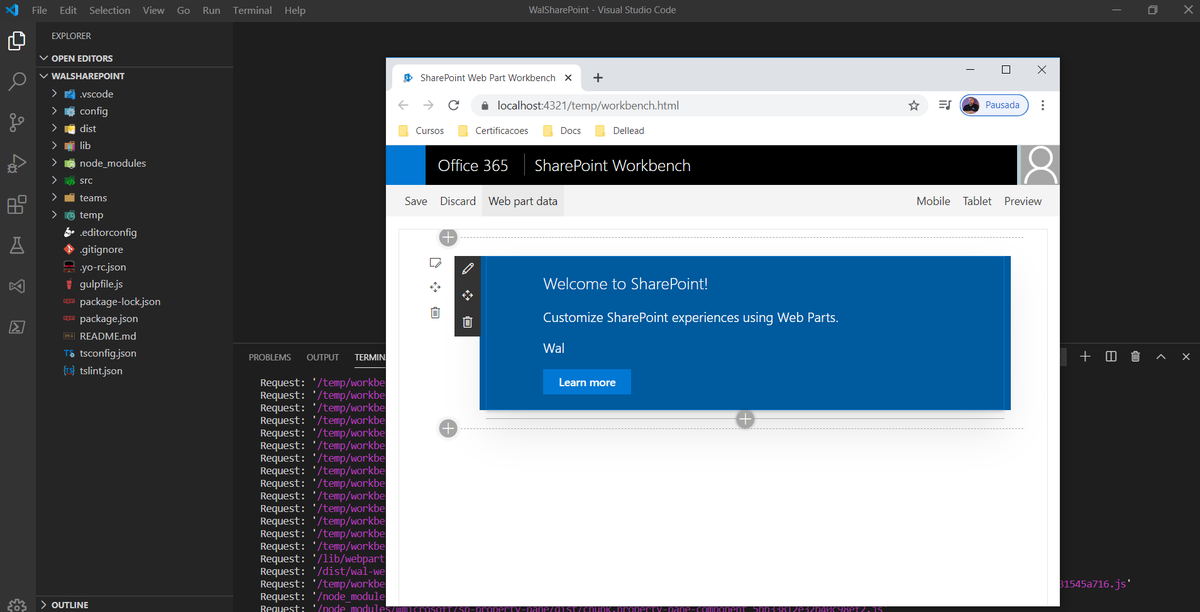Open the Chrome media control icon
The width and height of the screenshot is (1200, 612).
click(945, 105)
